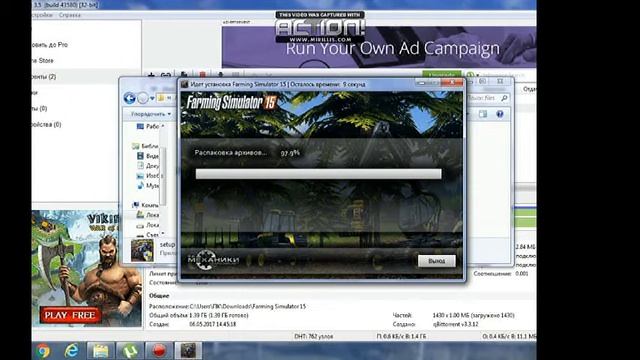Select the Компь… computer node in Explorer
This screenshot has width=640, height=360.
click(145, 205)
